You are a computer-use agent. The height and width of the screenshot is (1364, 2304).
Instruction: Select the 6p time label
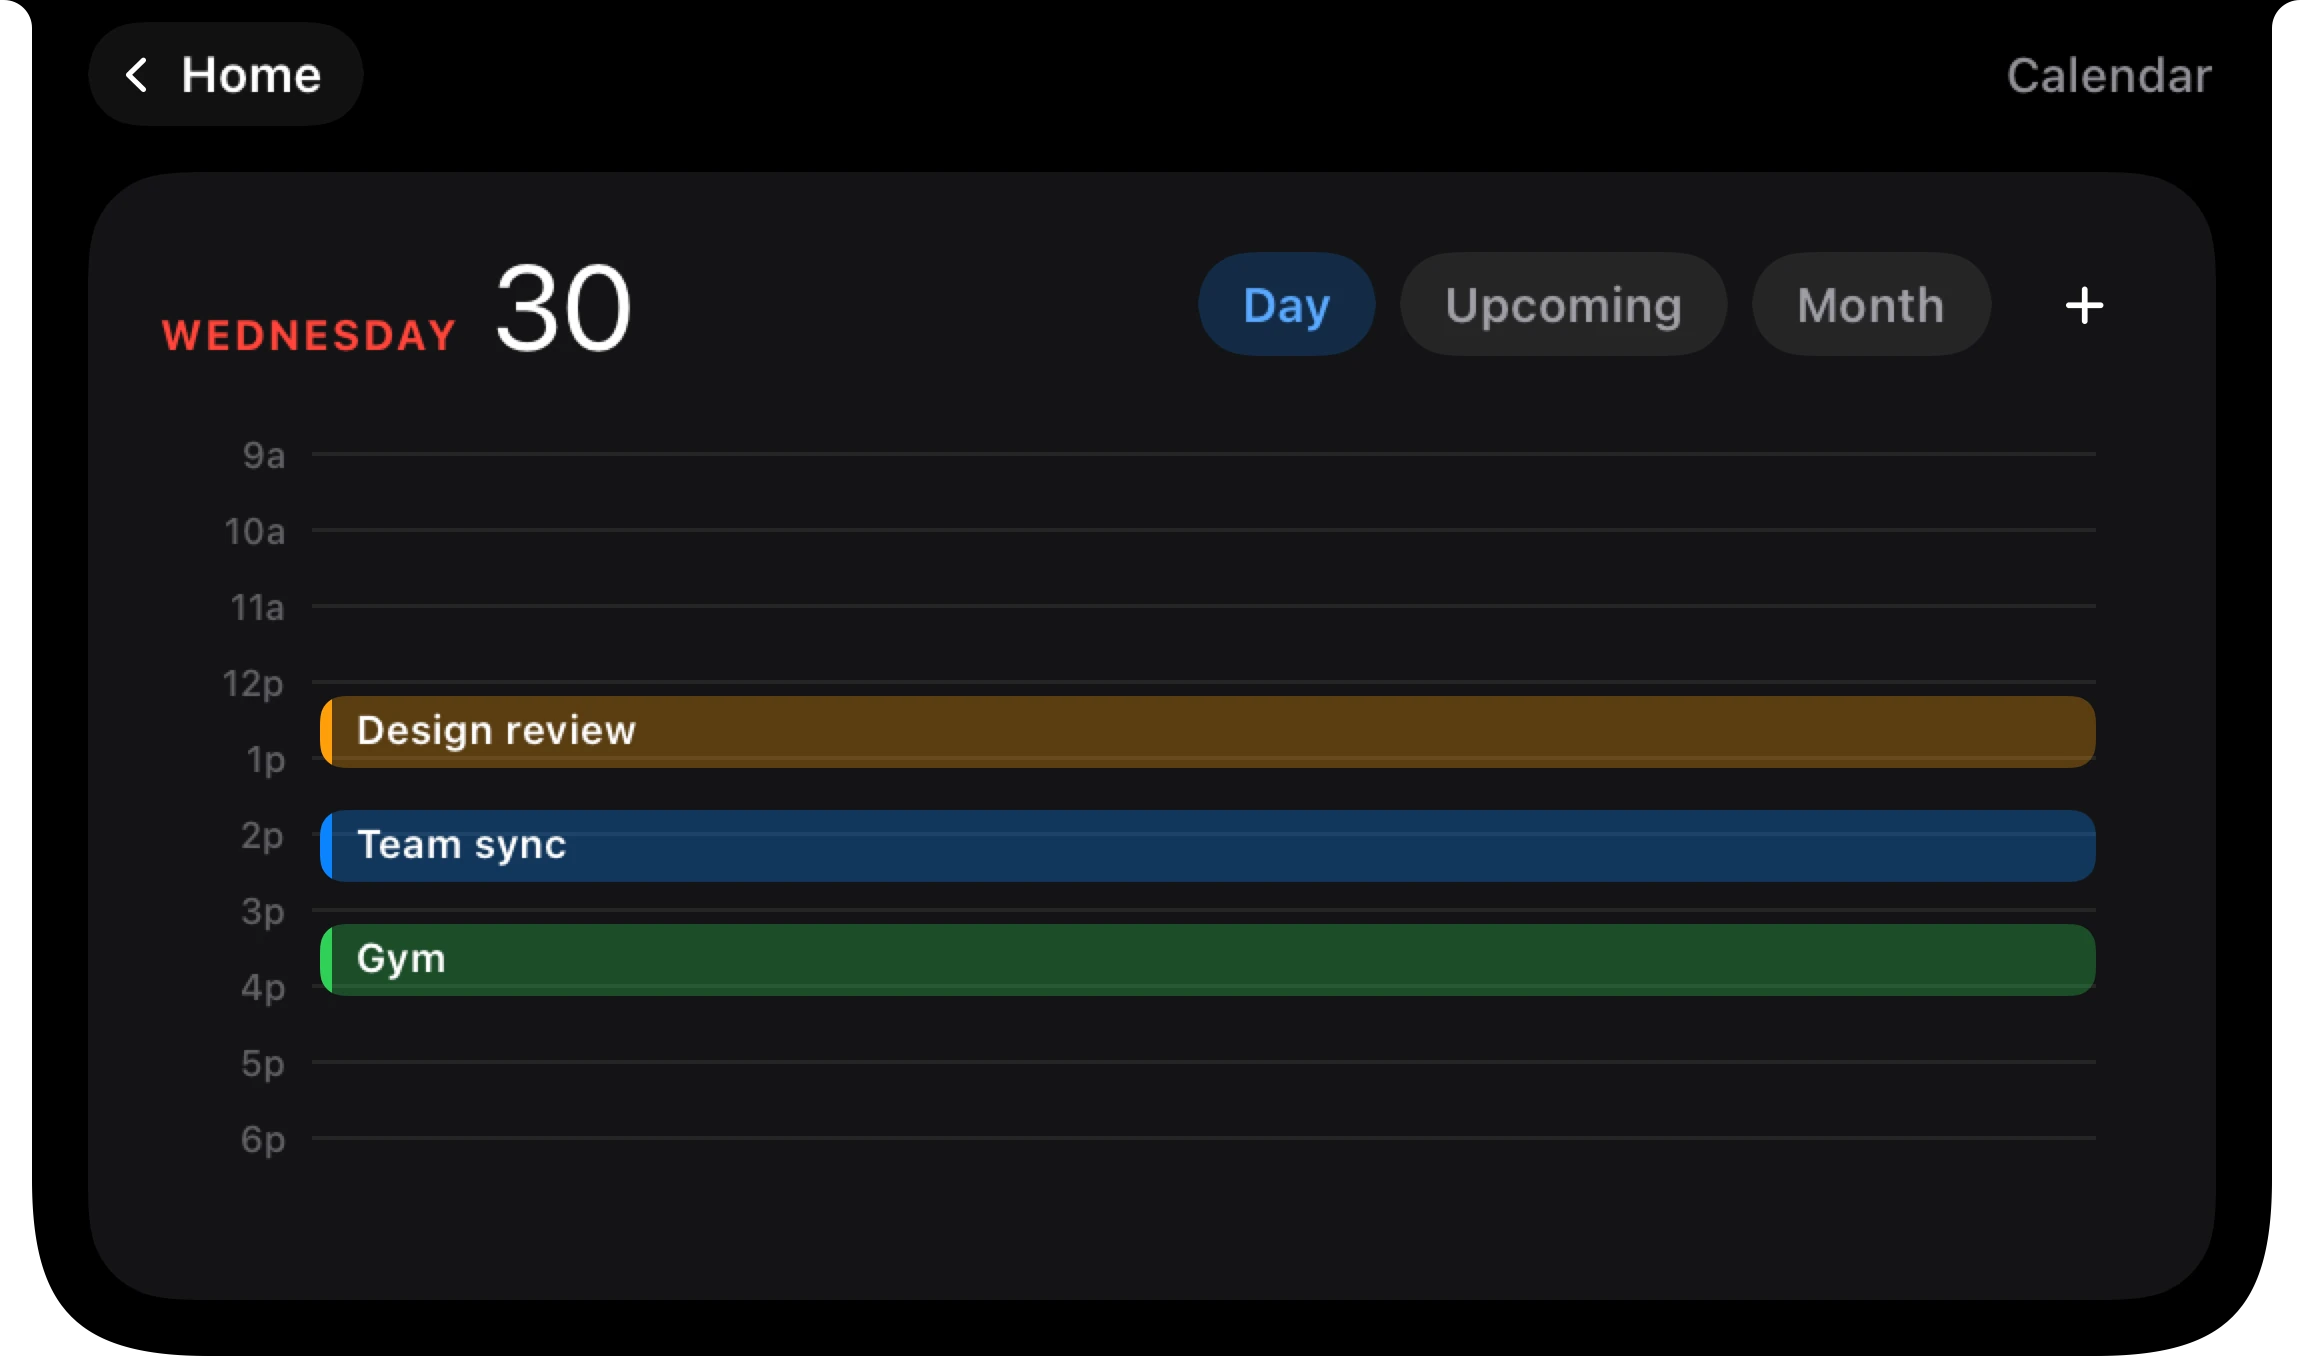point(263,1141)
